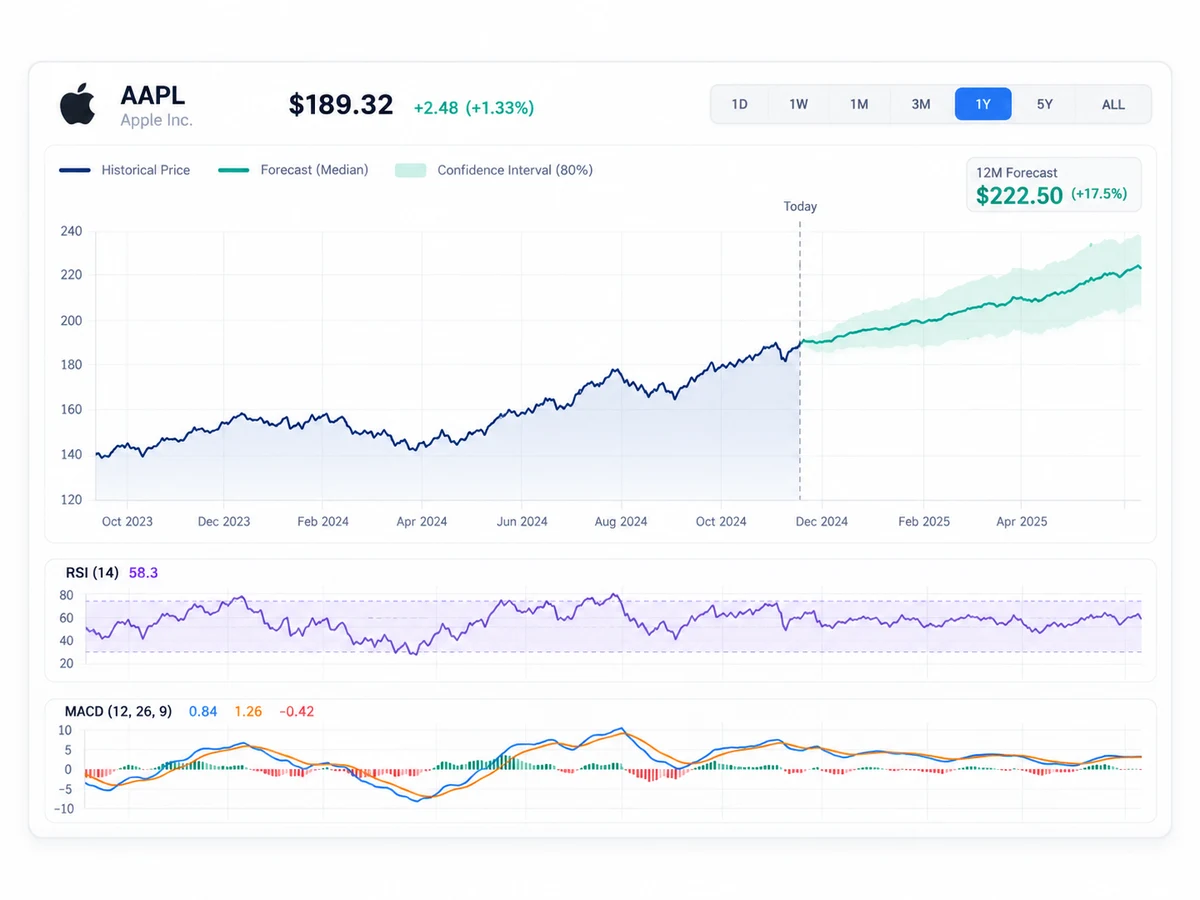Click the Apple logo icon
Viewport: 1200px width, 900px height.
point(77,104)
